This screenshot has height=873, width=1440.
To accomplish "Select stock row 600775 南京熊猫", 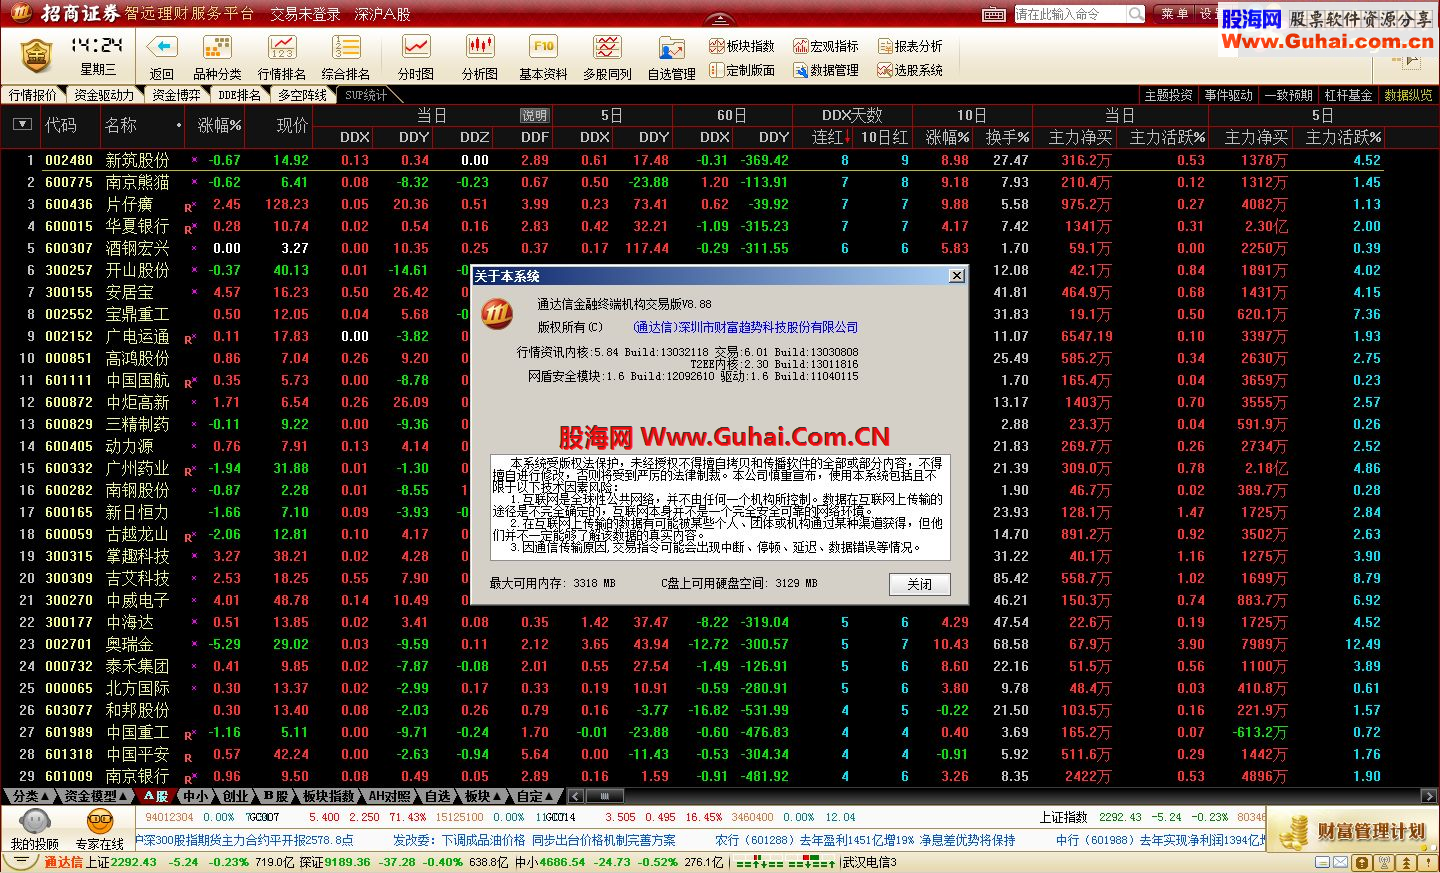I will 692,182.
